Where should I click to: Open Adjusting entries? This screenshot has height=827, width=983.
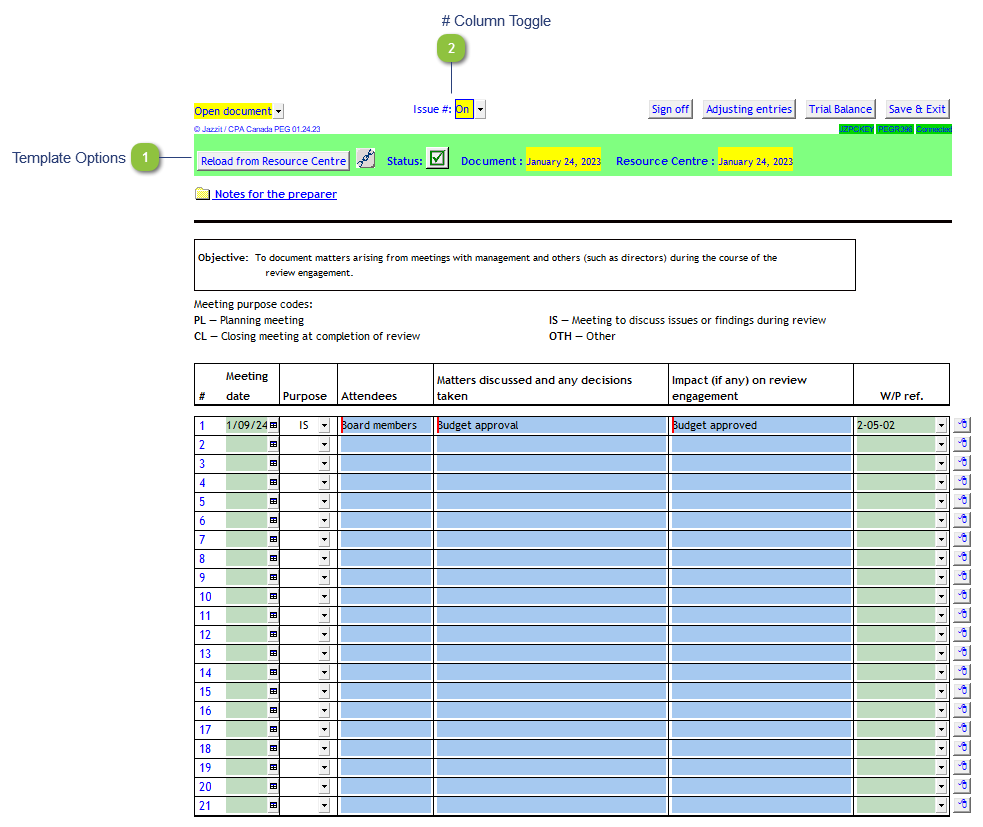point(749,109)
